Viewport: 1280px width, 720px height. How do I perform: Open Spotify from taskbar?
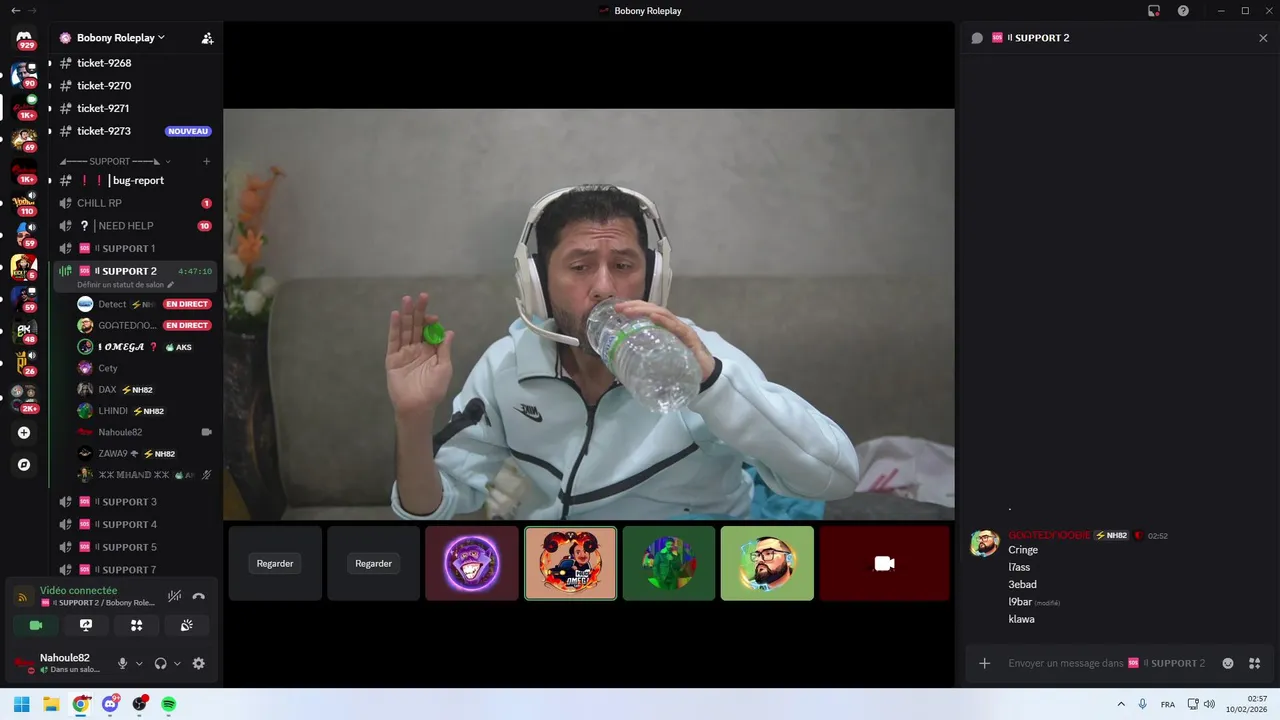169,704
